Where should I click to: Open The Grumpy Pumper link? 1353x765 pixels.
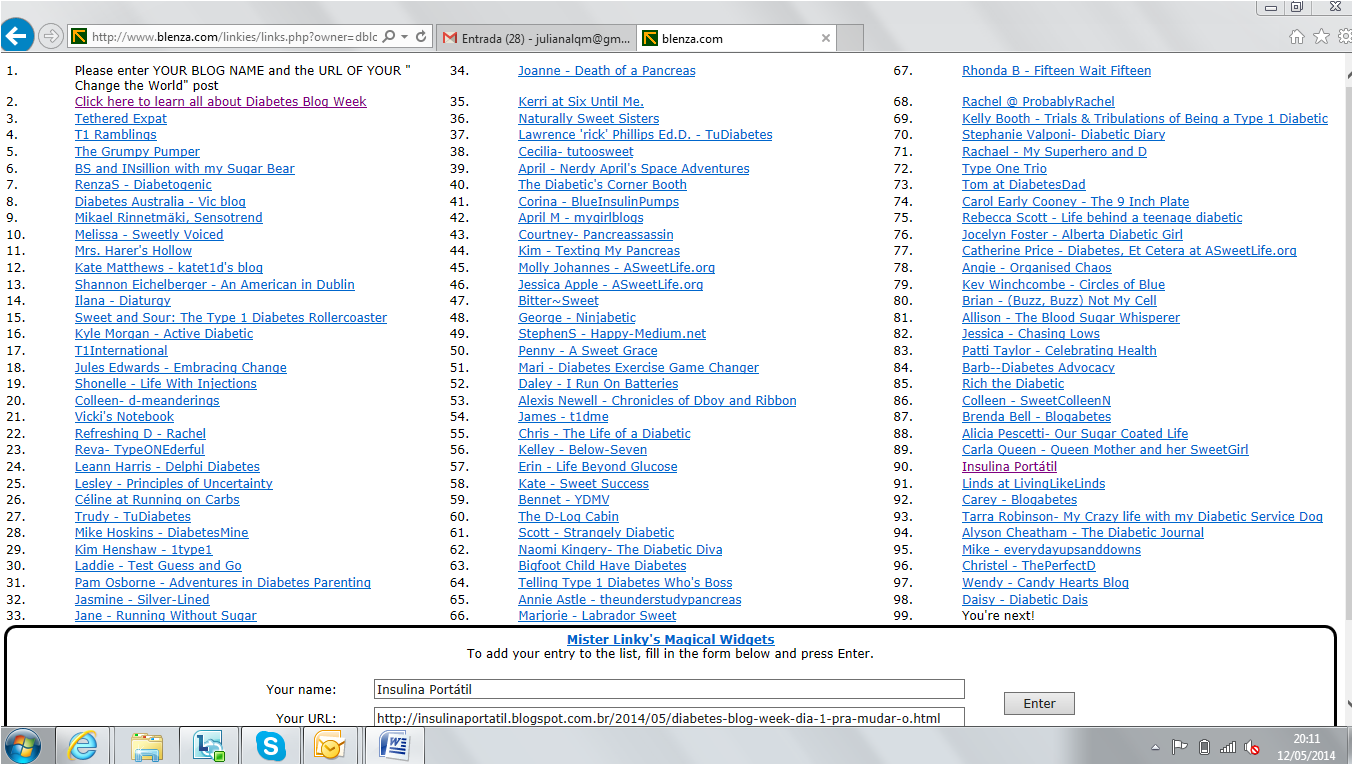137,152
